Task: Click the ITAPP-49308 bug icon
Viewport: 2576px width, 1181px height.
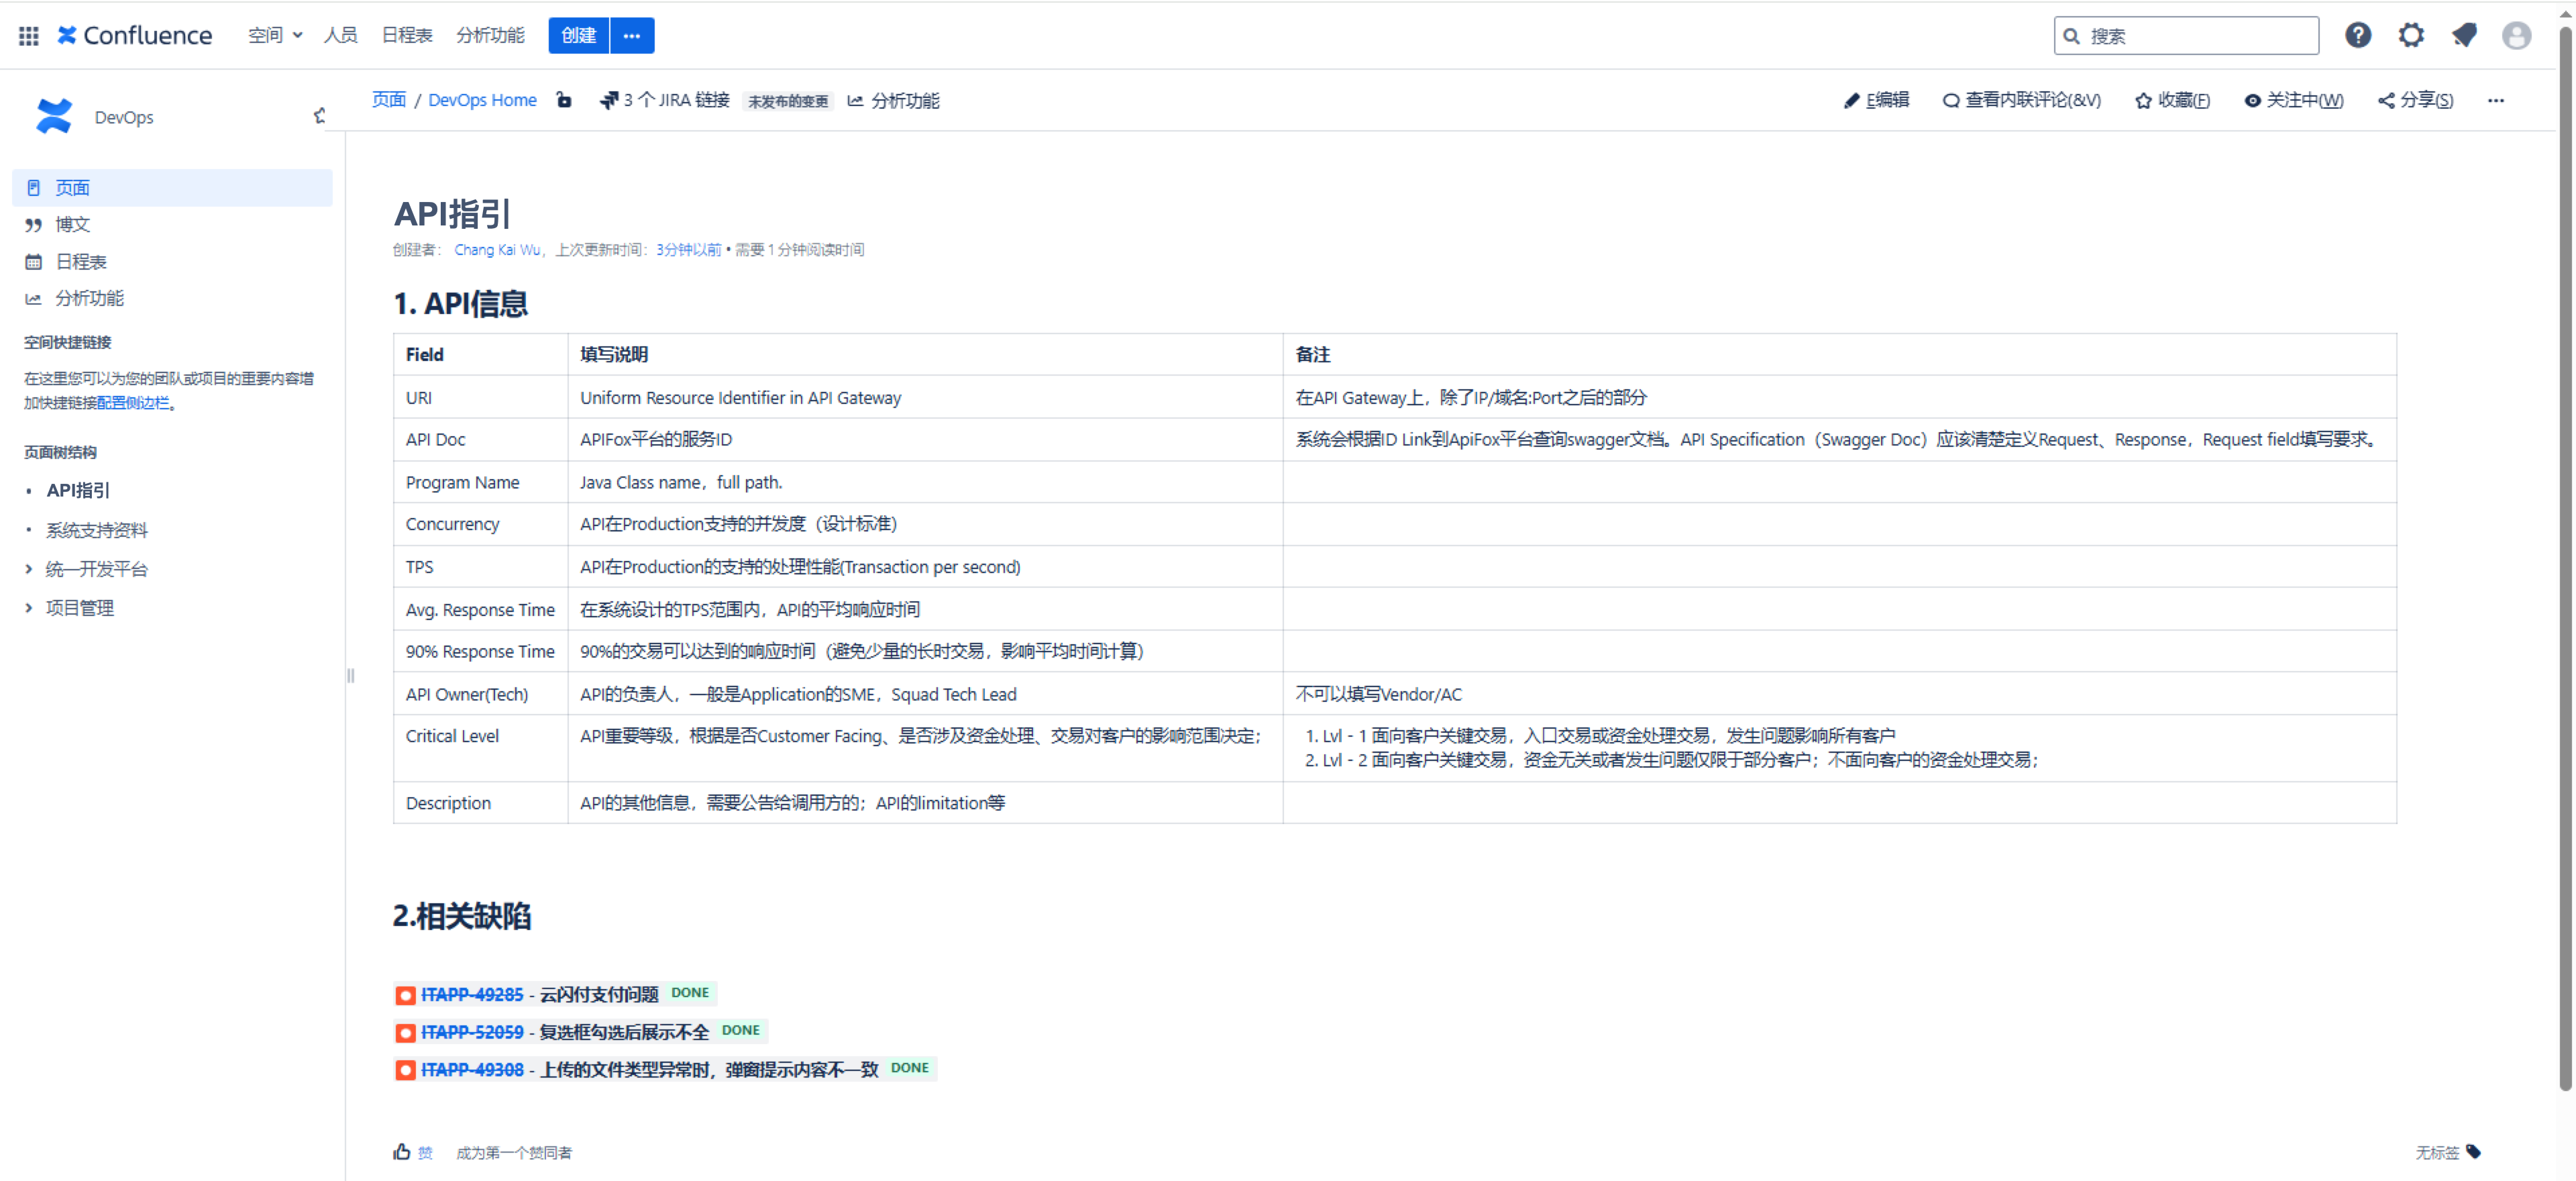Action: (x=405, y=1070)
